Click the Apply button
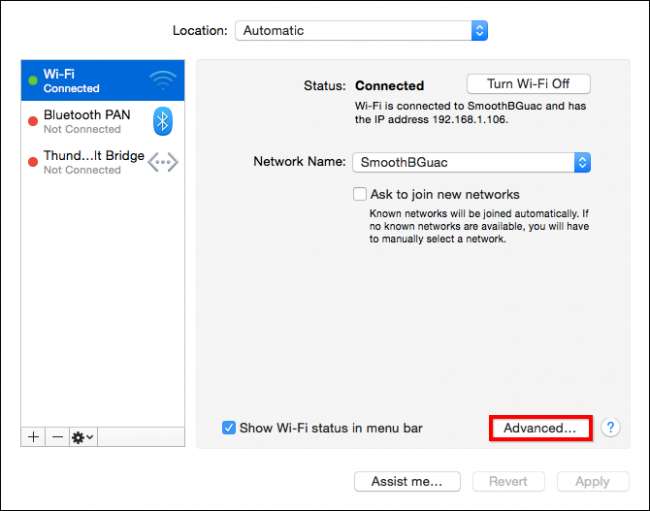650x511 pixels. (x=593, y=481)
